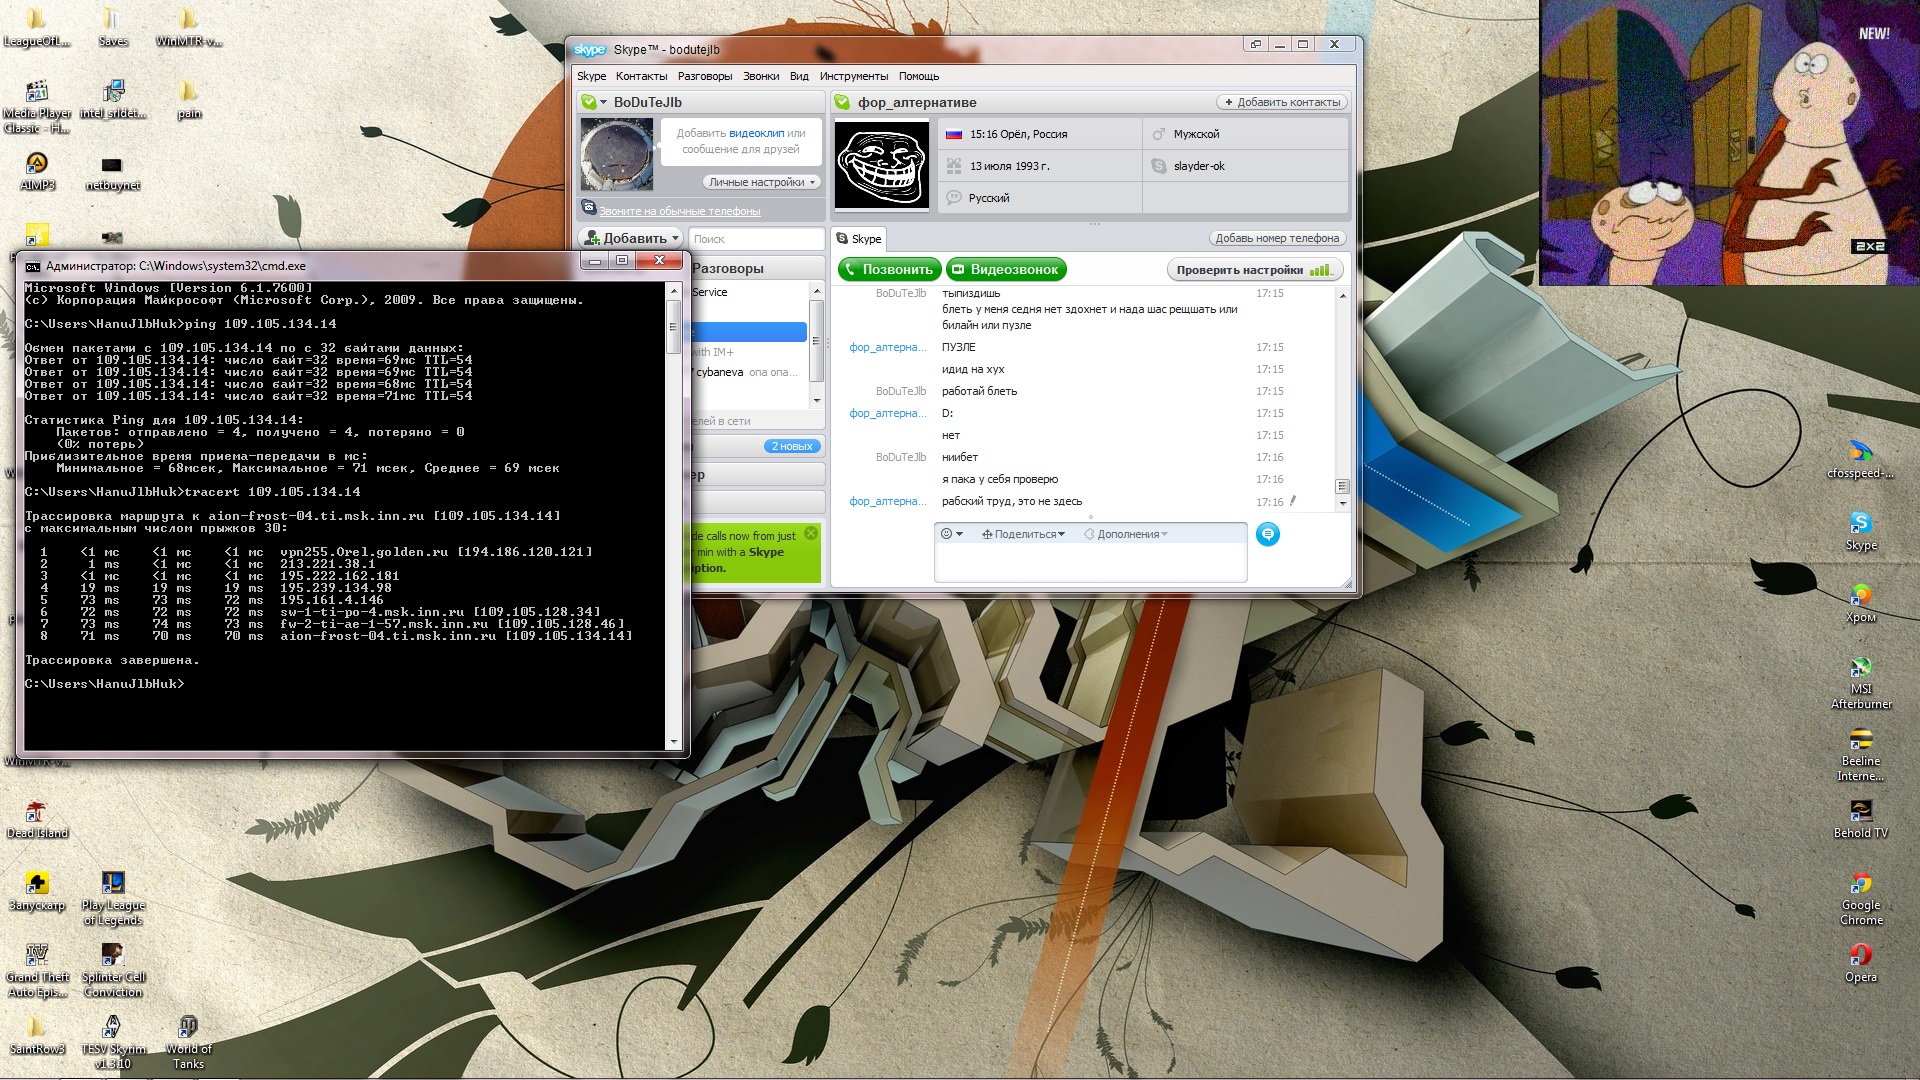Open the WinMTR desktop folder
1920x1080 pixels.
(x=188, y=27)
